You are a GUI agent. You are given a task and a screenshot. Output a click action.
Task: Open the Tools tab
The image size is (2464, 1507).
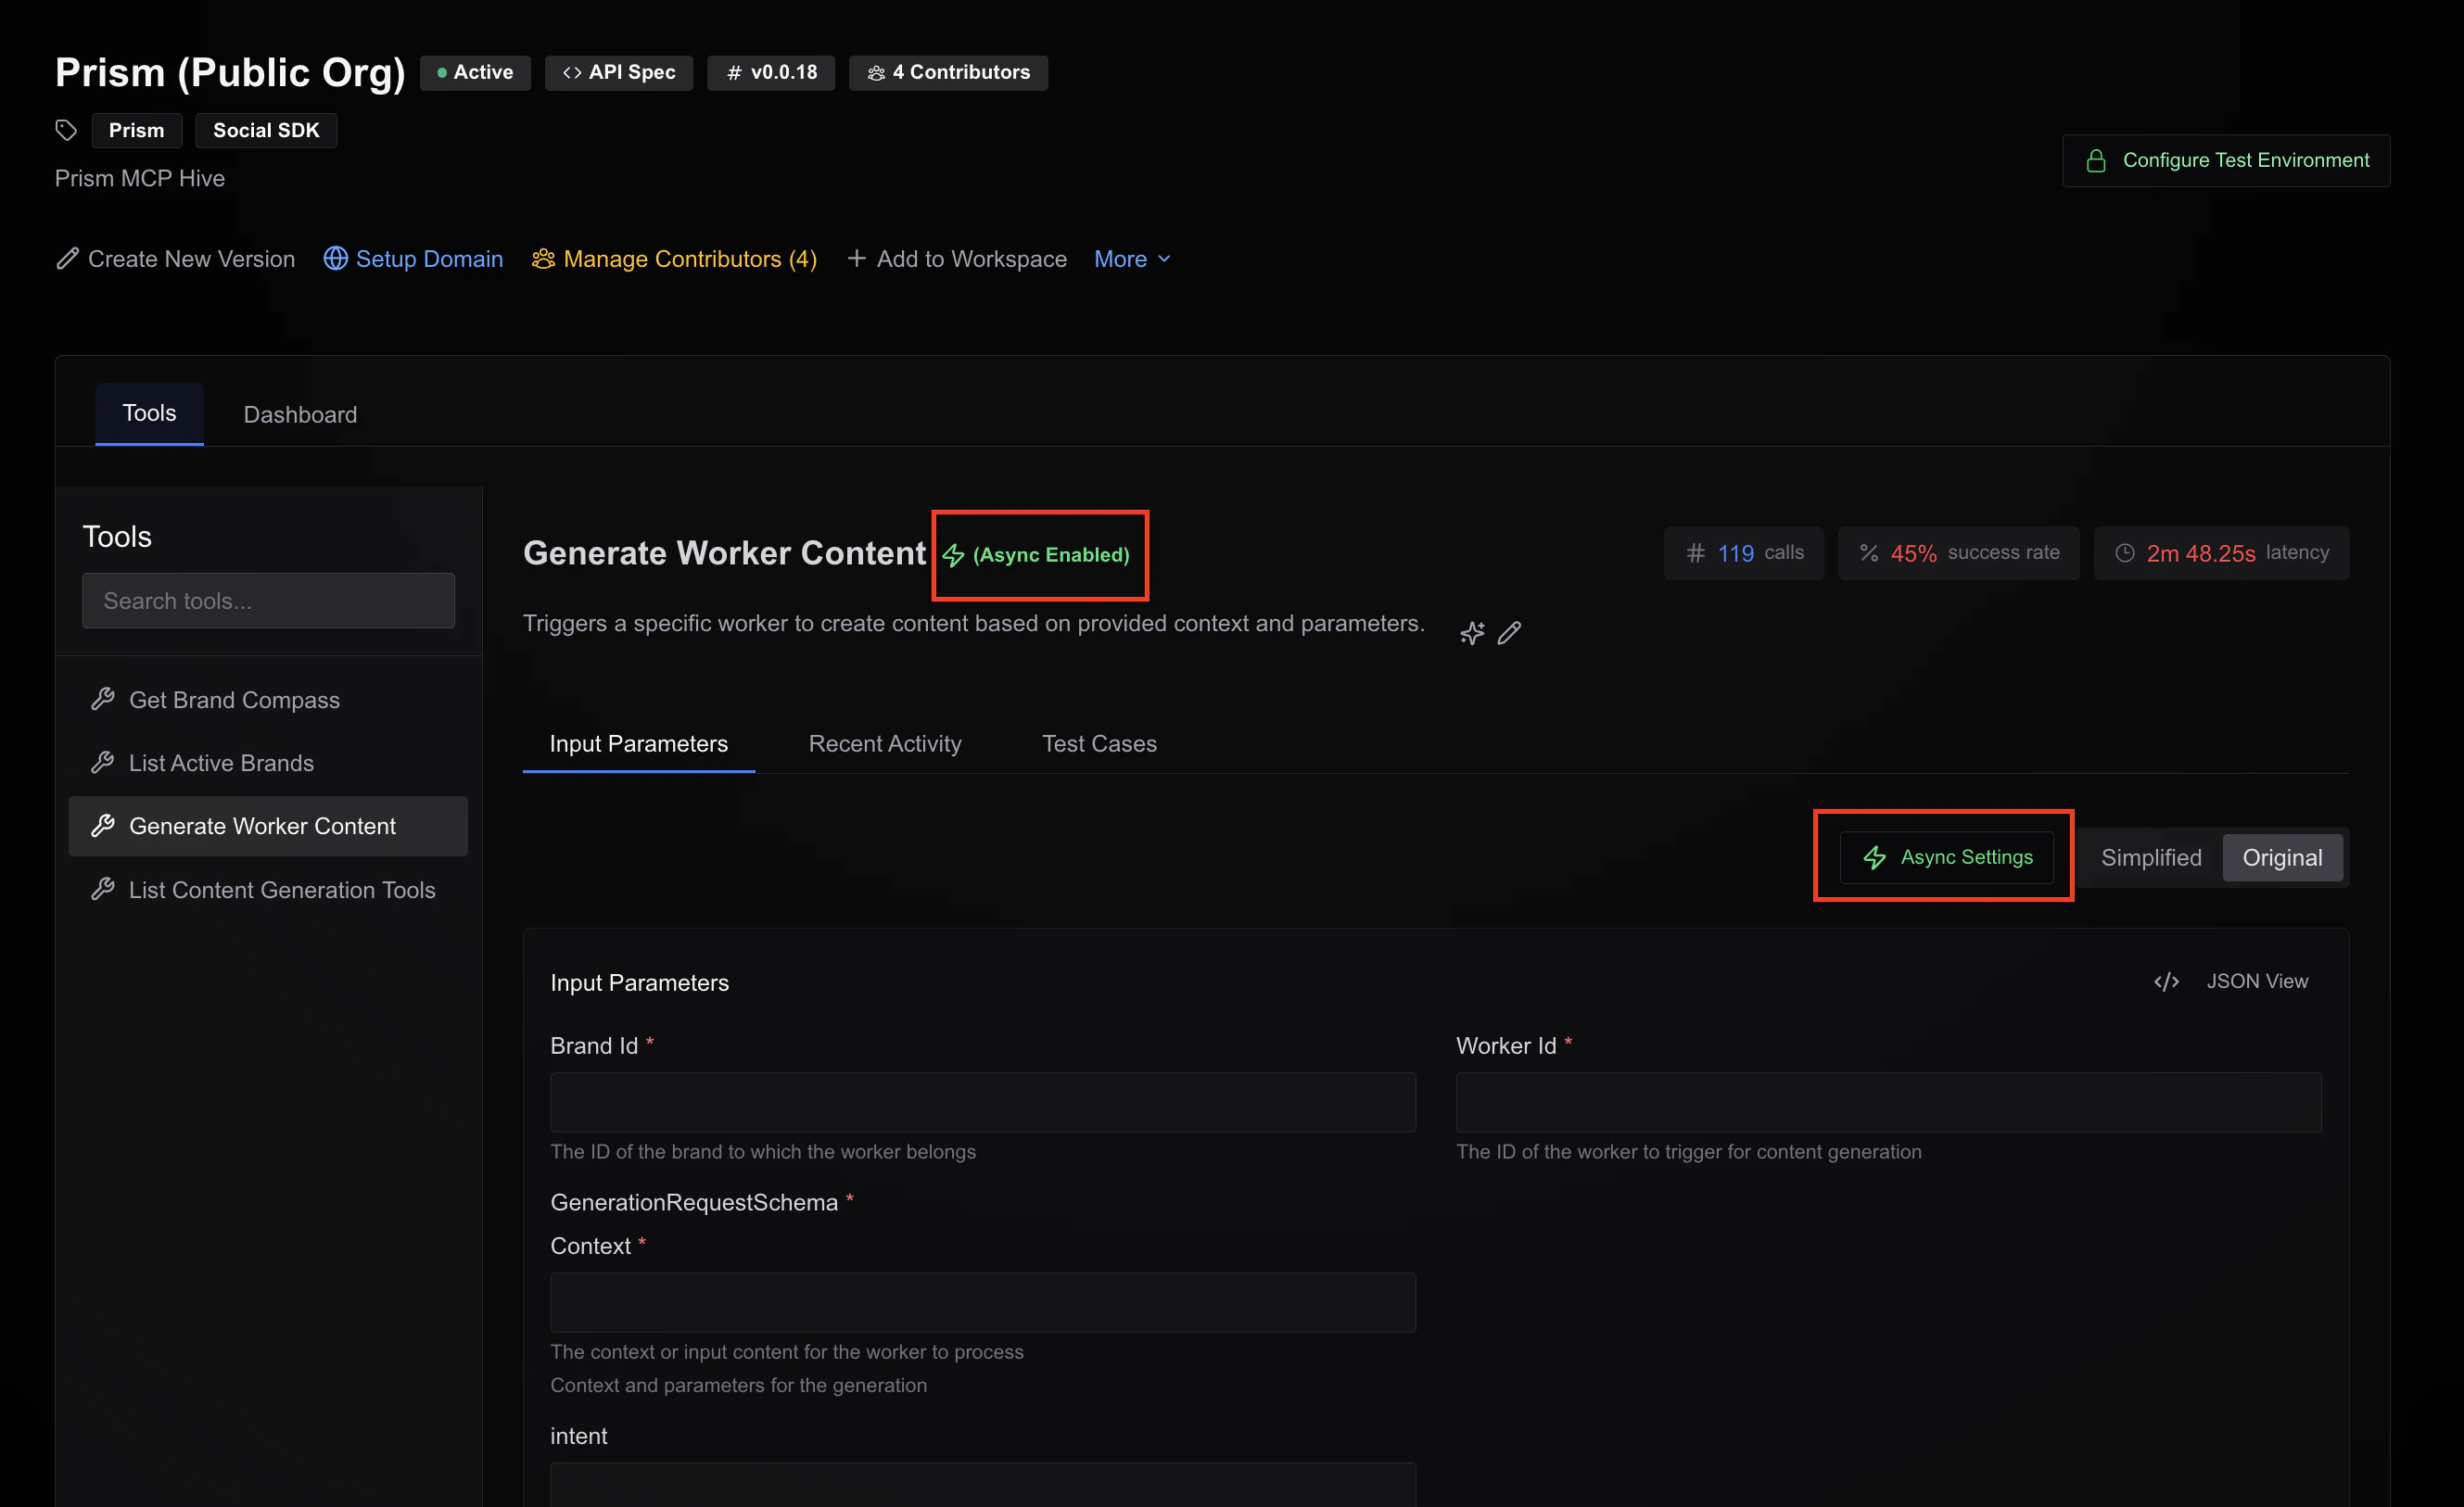point(149,413)
